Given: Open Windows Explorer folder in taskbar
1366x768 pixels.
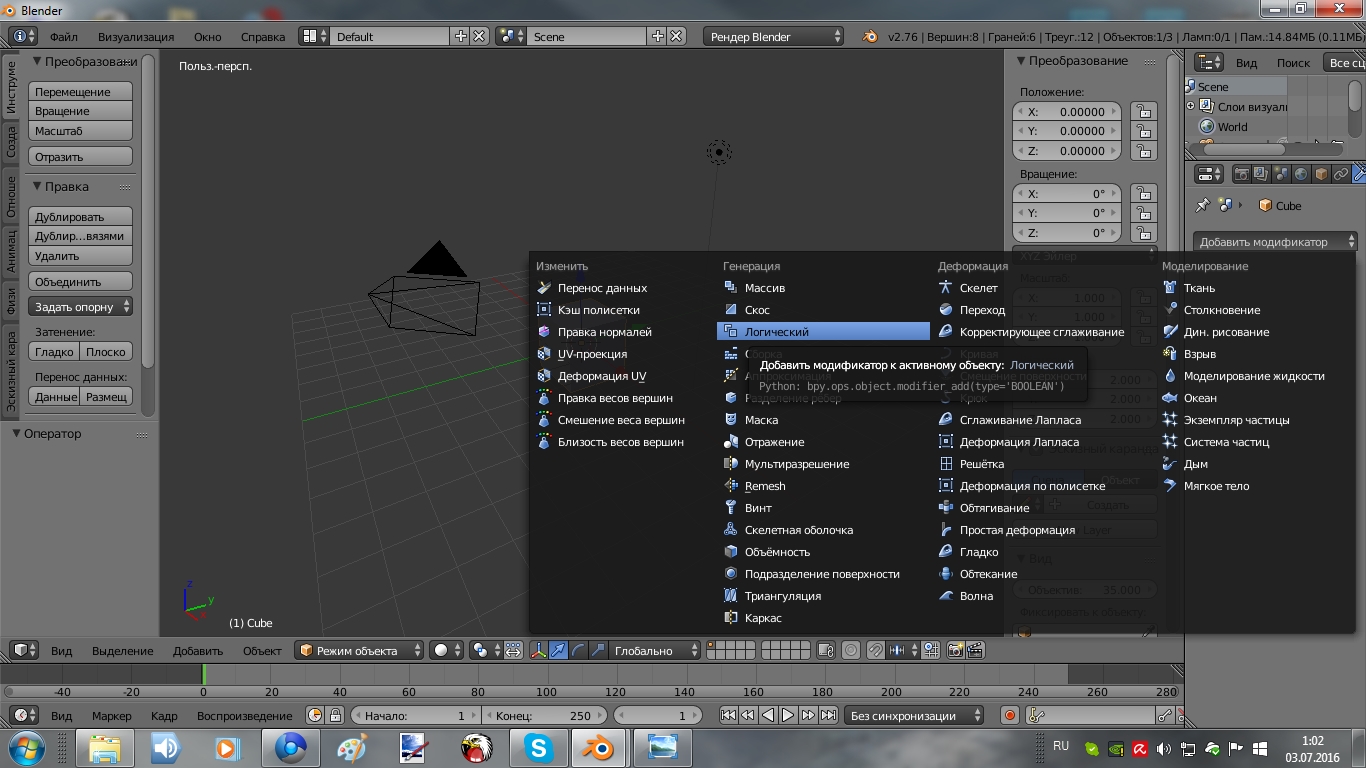Looking at the screenshot, I should [x=105, y=747].
